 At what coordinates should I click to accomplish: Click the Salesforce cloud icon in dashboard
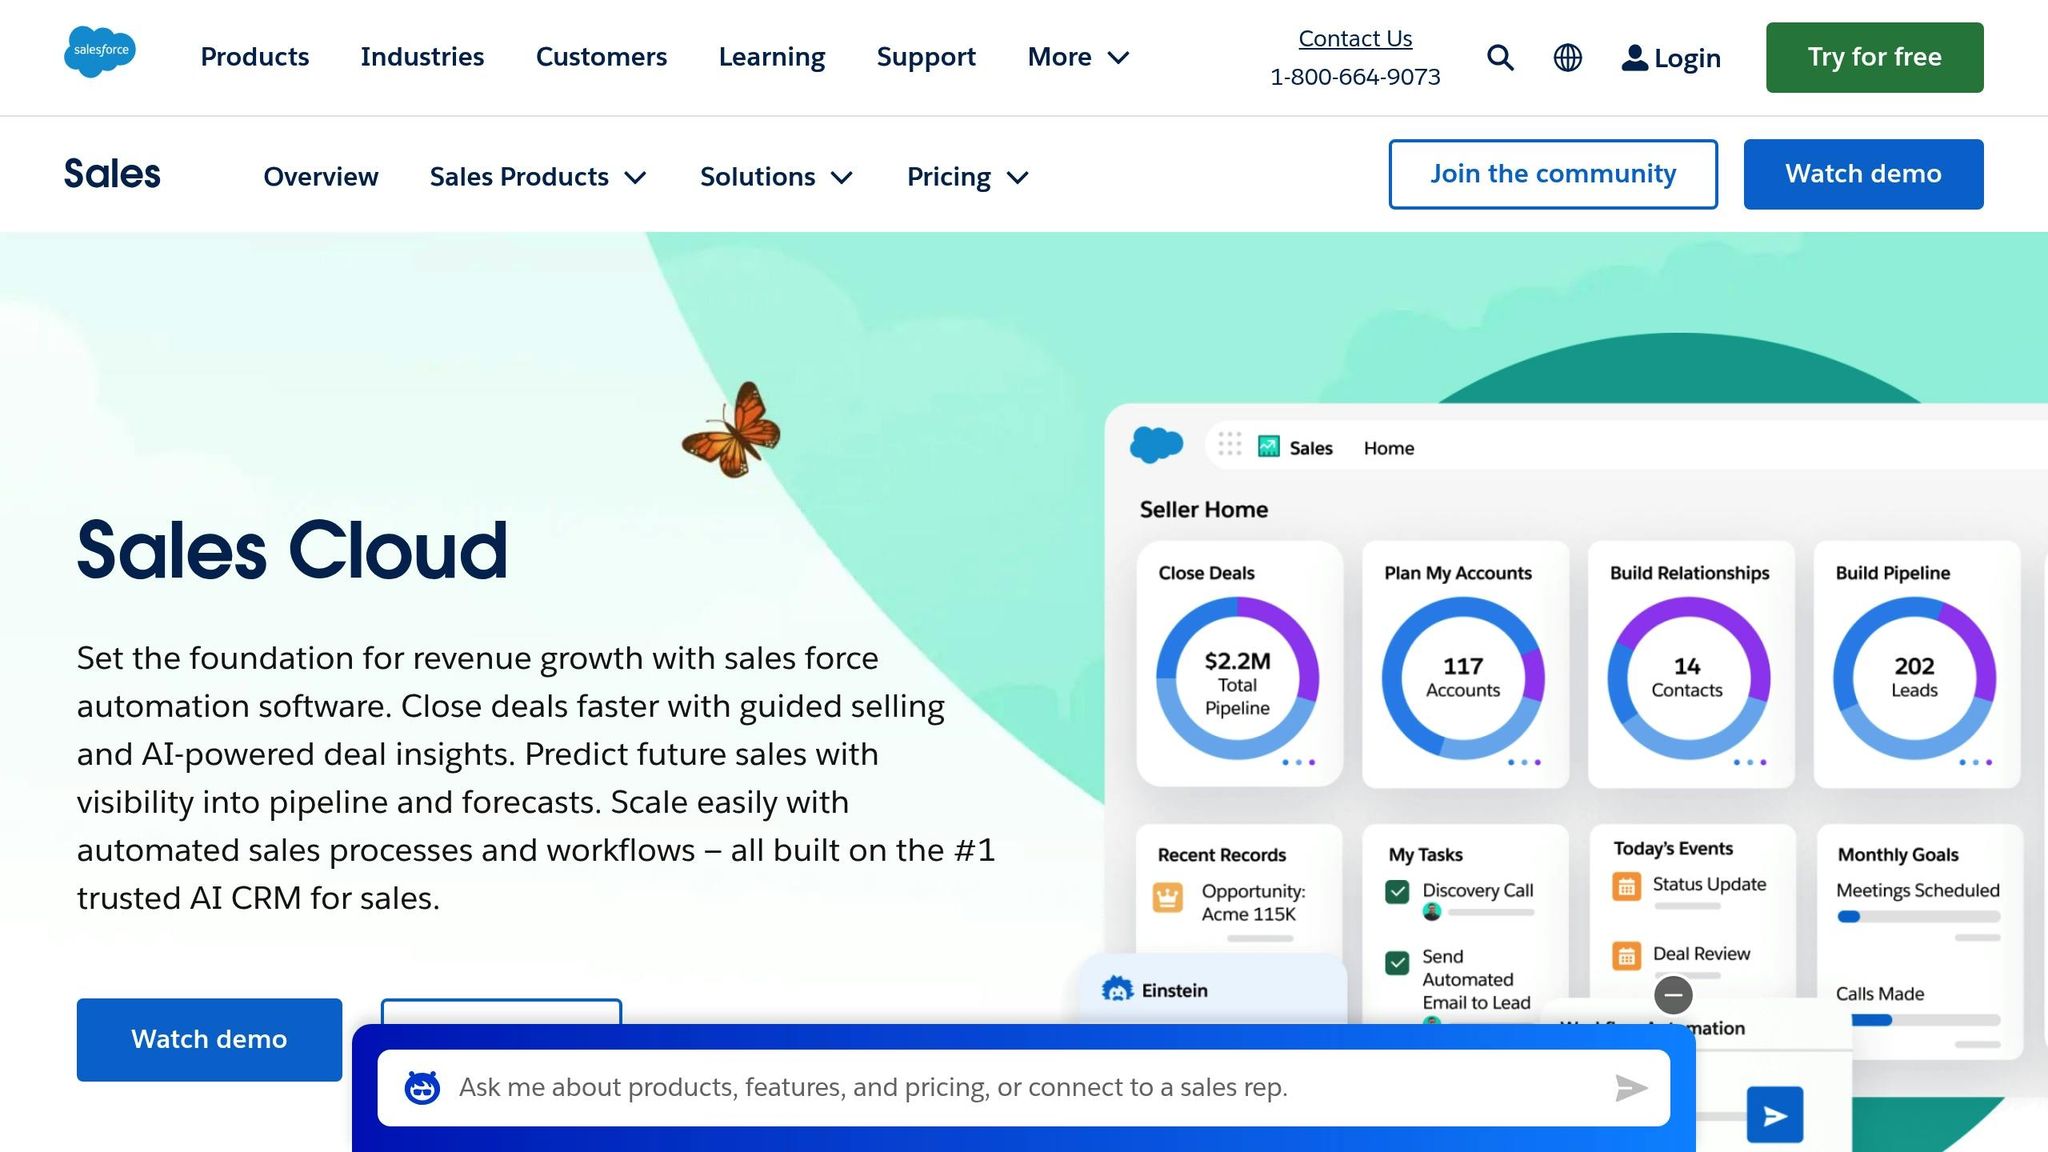tap(1156, 444)
